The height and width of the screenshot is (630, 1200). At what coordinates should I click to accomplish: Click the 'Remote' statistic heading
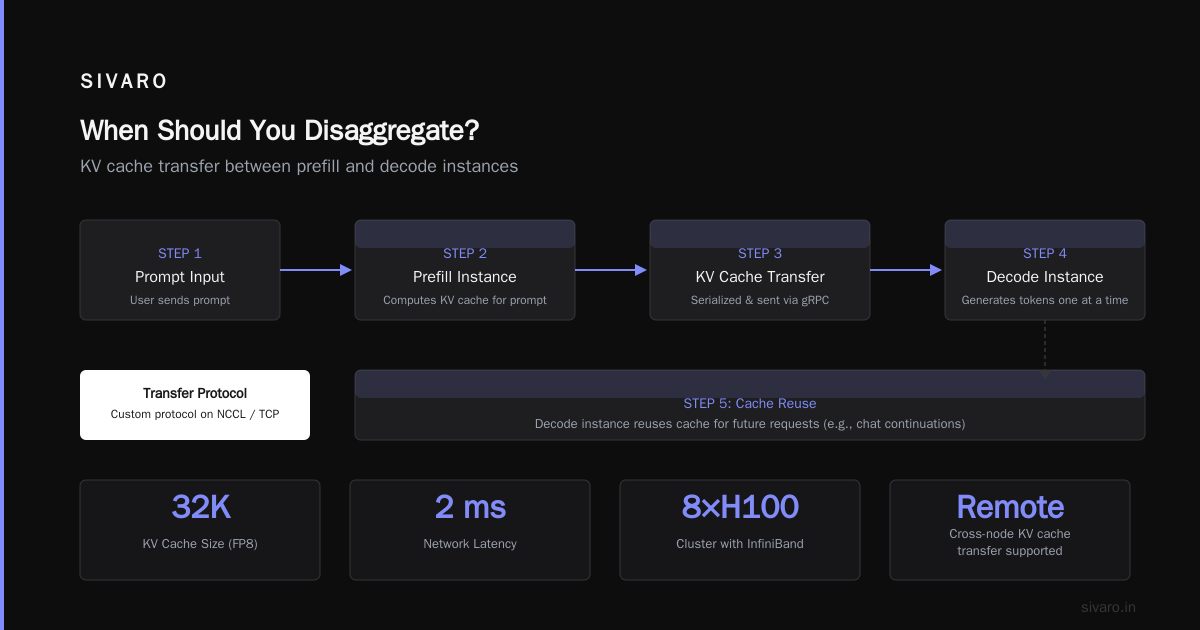[1010, 507]
